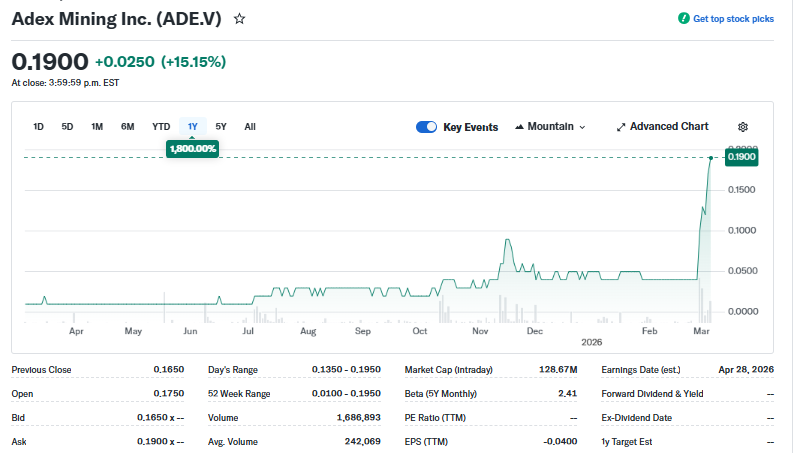
Task: Click the 0.1500 y-axis price label
Action: (x=742, y=190)
